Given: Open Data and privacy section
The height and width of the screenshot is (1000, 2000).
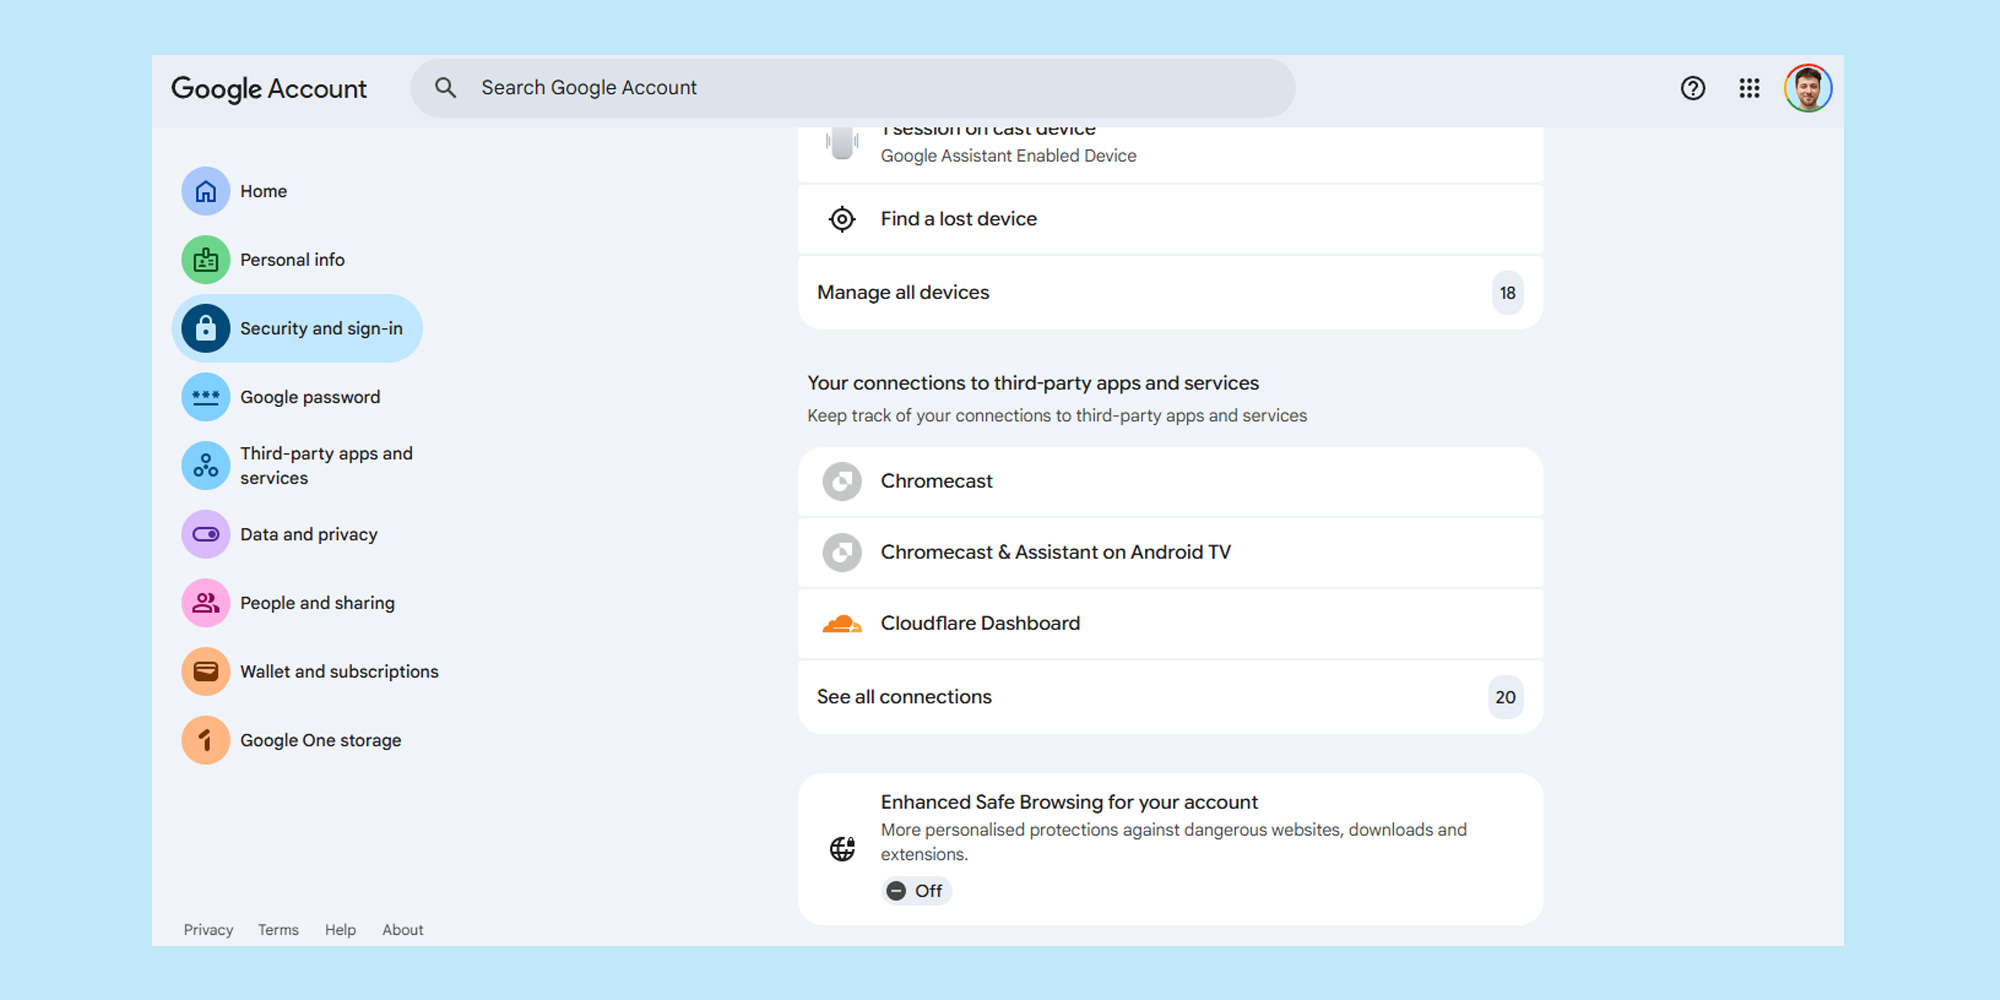Looking at the screenshot, I should click(309, 534).
